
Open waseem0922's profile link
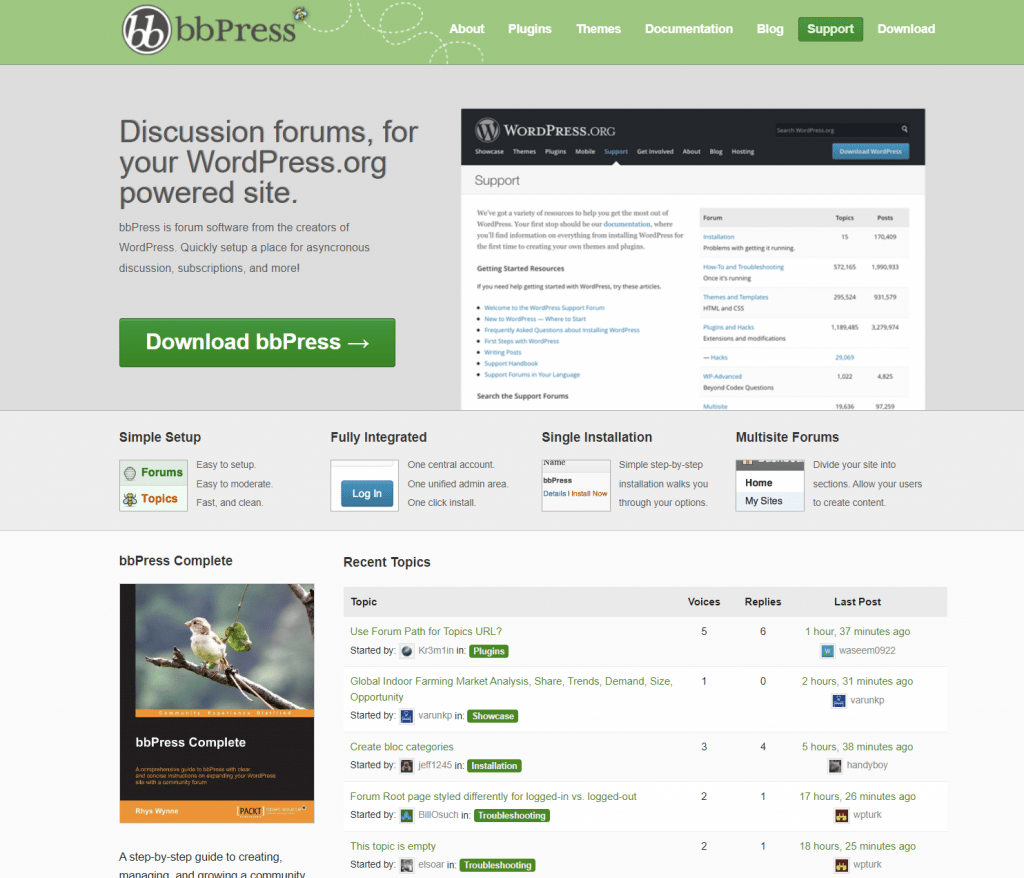[867, 651]
